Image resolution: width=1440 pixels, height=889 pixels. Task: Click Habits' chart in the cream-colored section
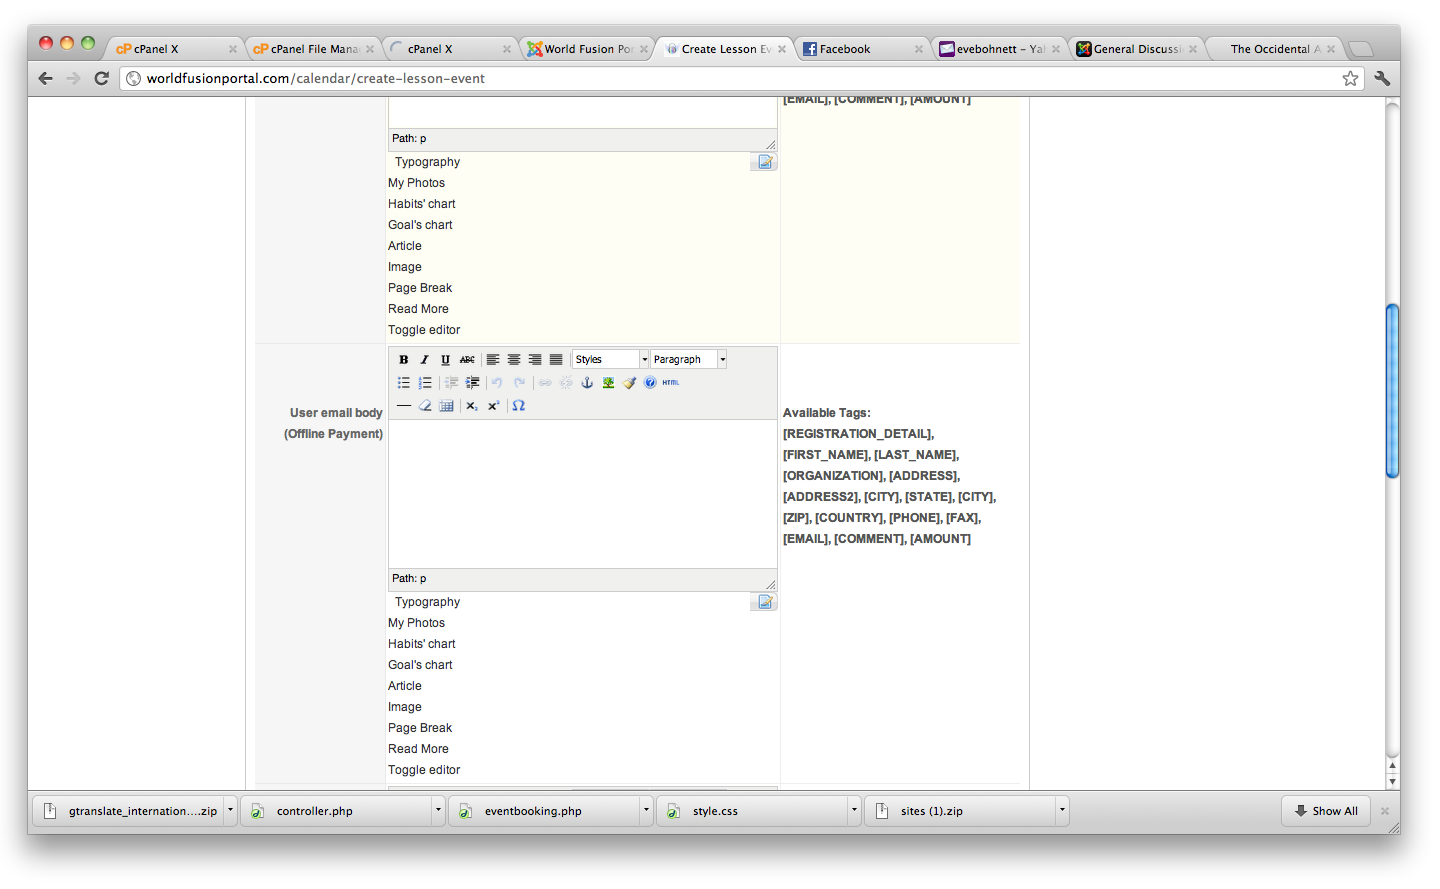pos(421,204)
